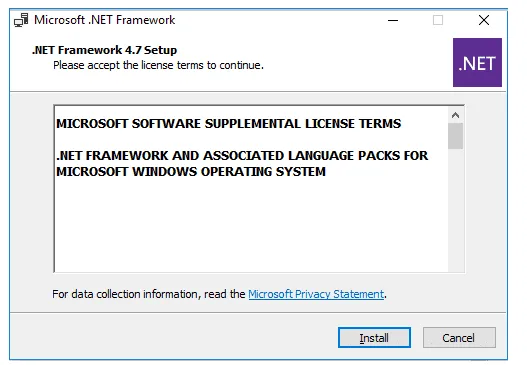Image resolution: width=527 pixels, height=365 pixels.
Task: Click 'Please accept the license terms to continue.' text
Action: pos(158,65)
